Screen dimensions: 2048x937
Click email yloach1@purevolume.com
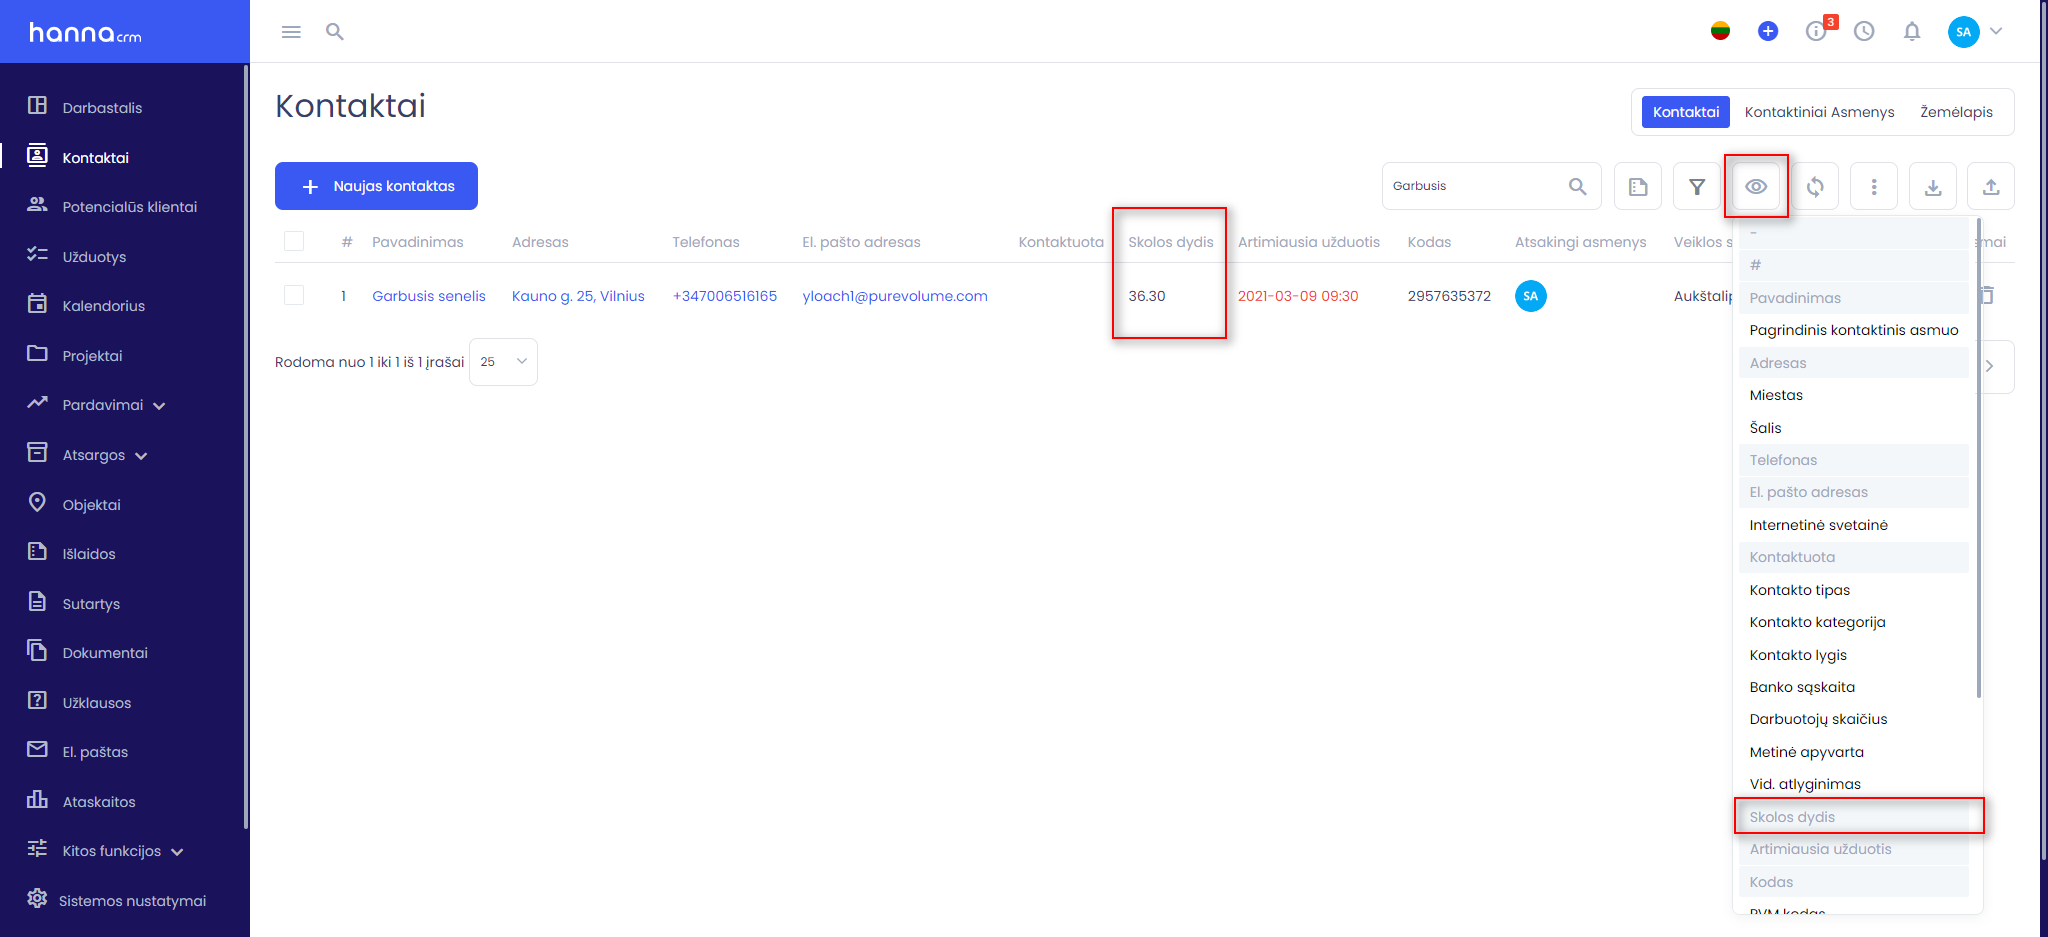tap(895, 296)
